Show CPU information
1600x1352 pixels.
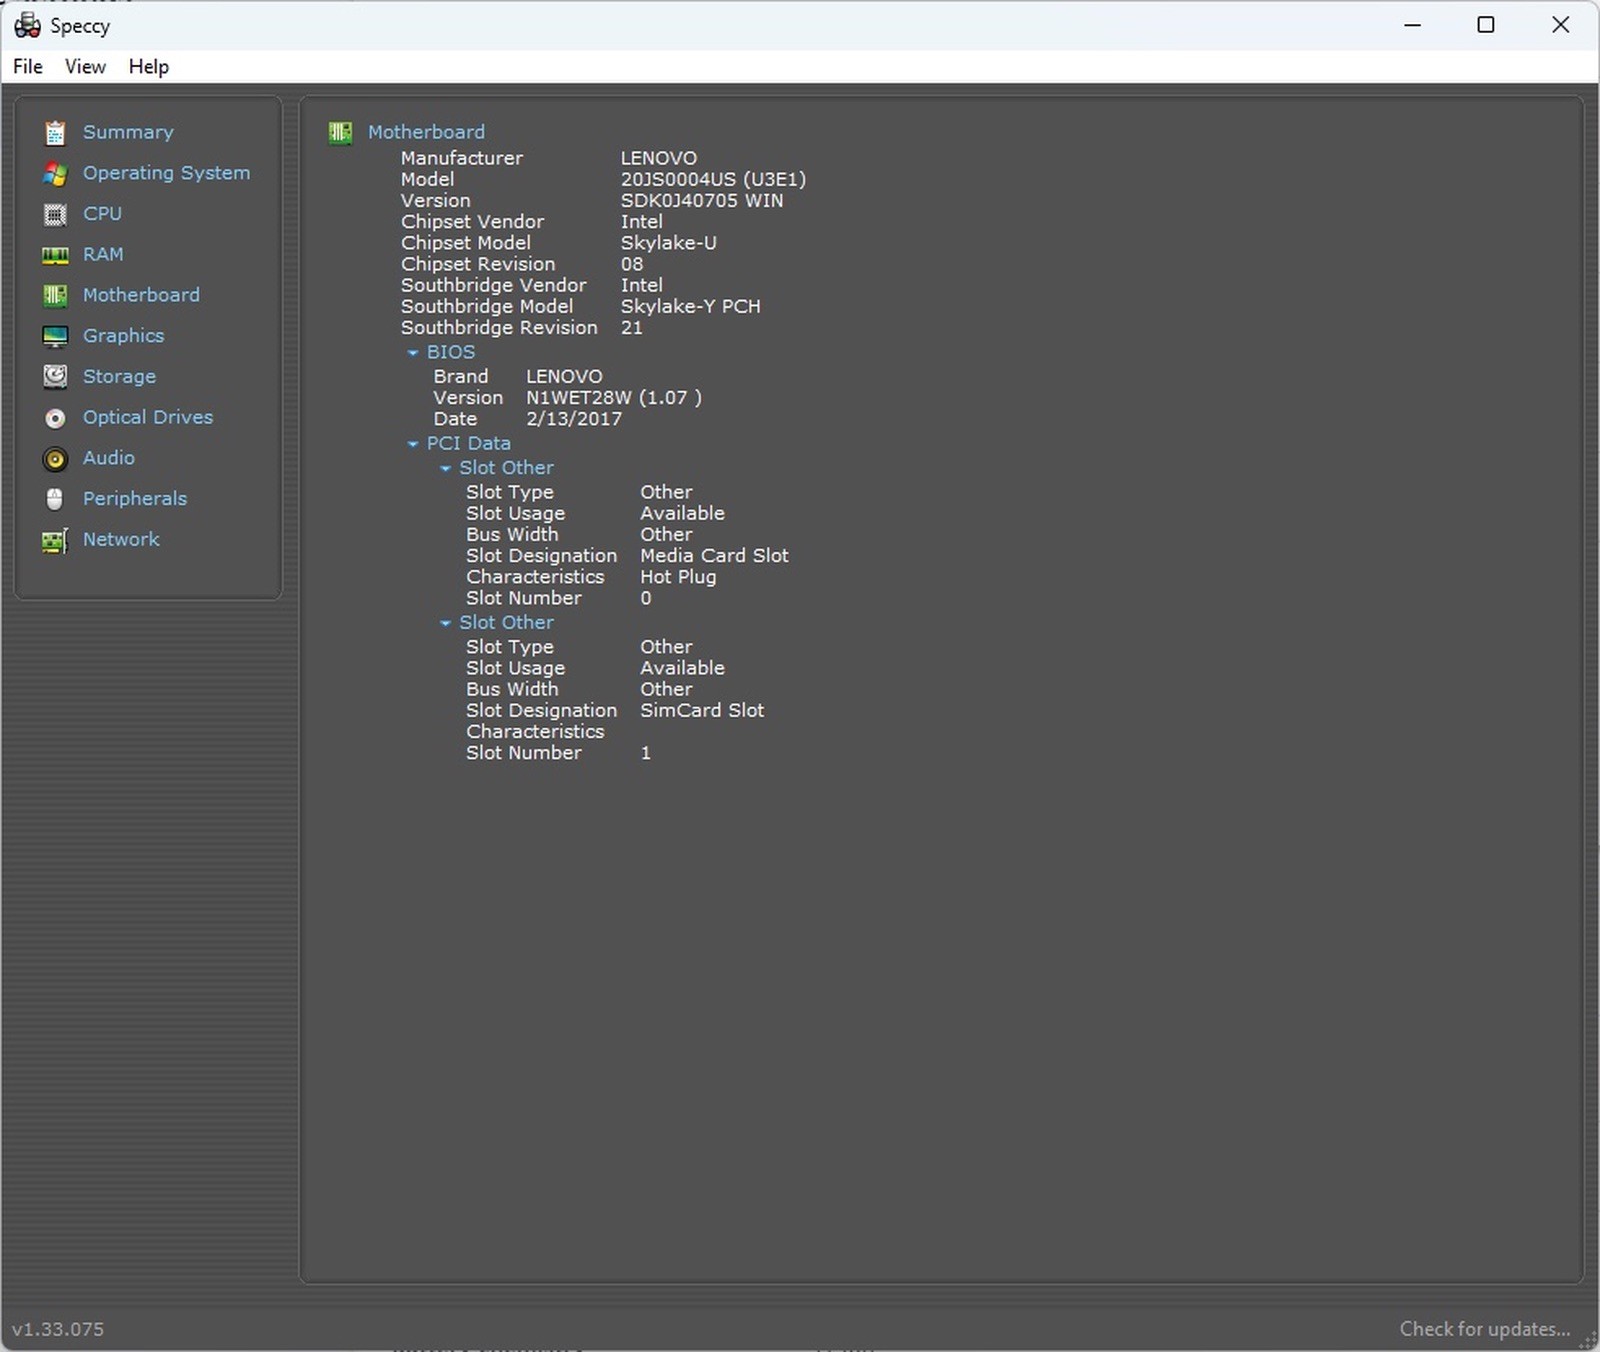click(102, 214)
